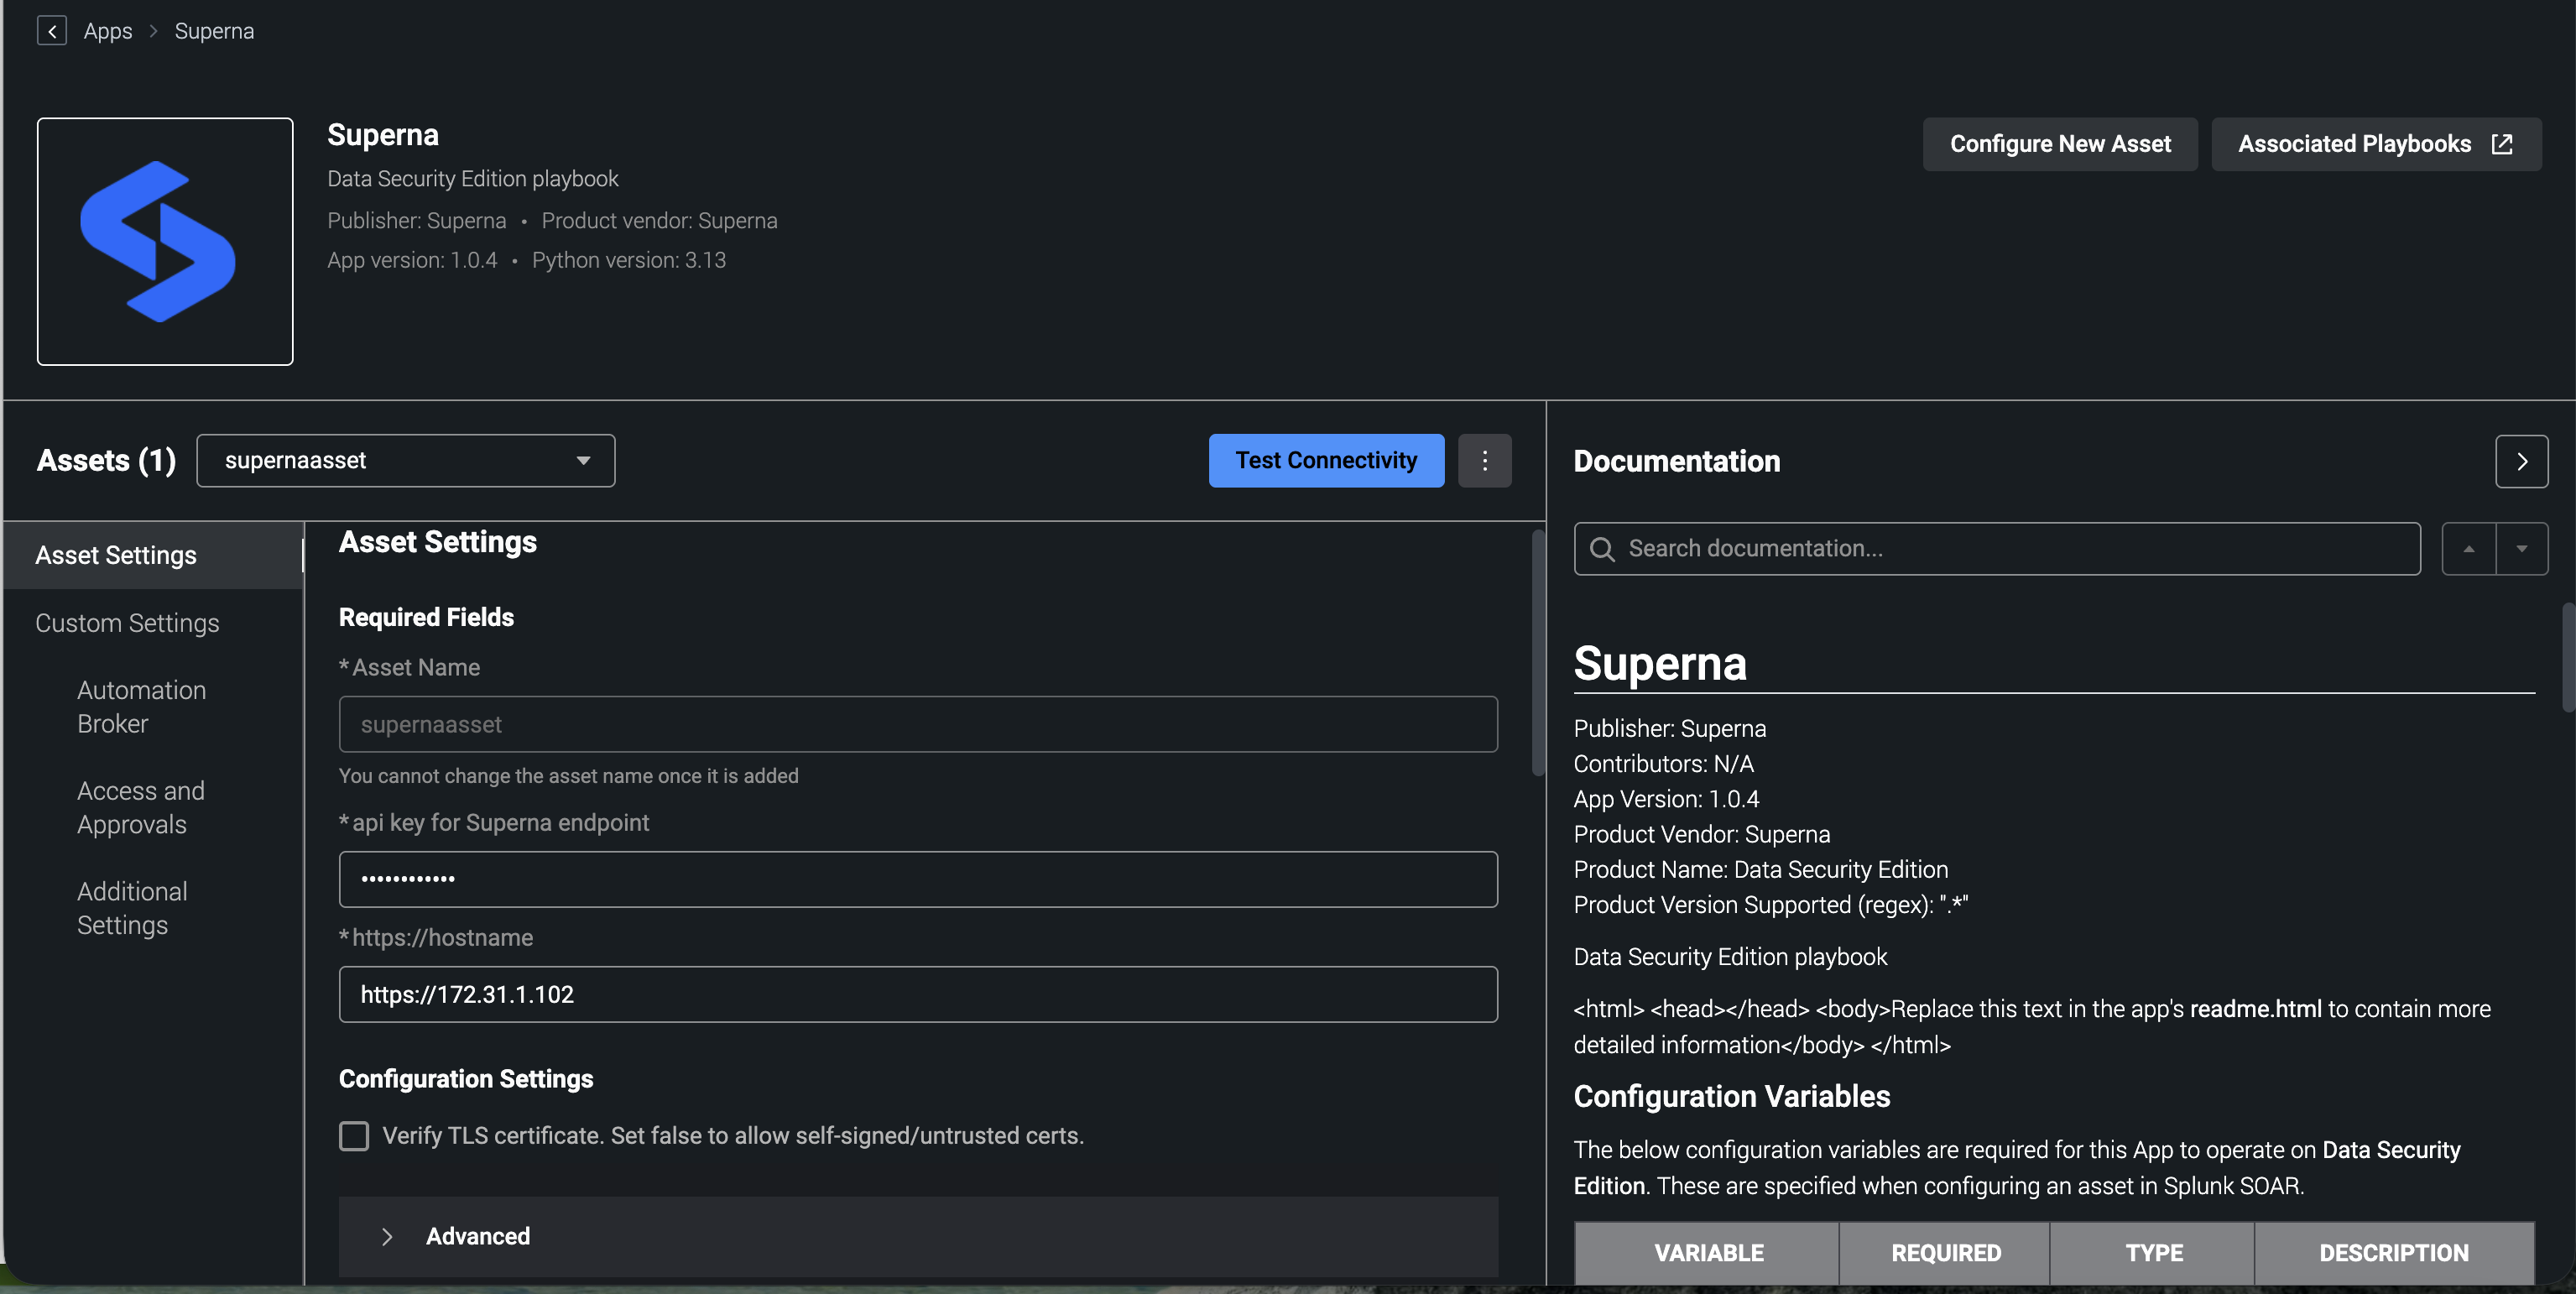The height and width of the screenshot is (1294, 2576).
Task: Open the supernaasset asset dropdown
Action: coord(405,460)
